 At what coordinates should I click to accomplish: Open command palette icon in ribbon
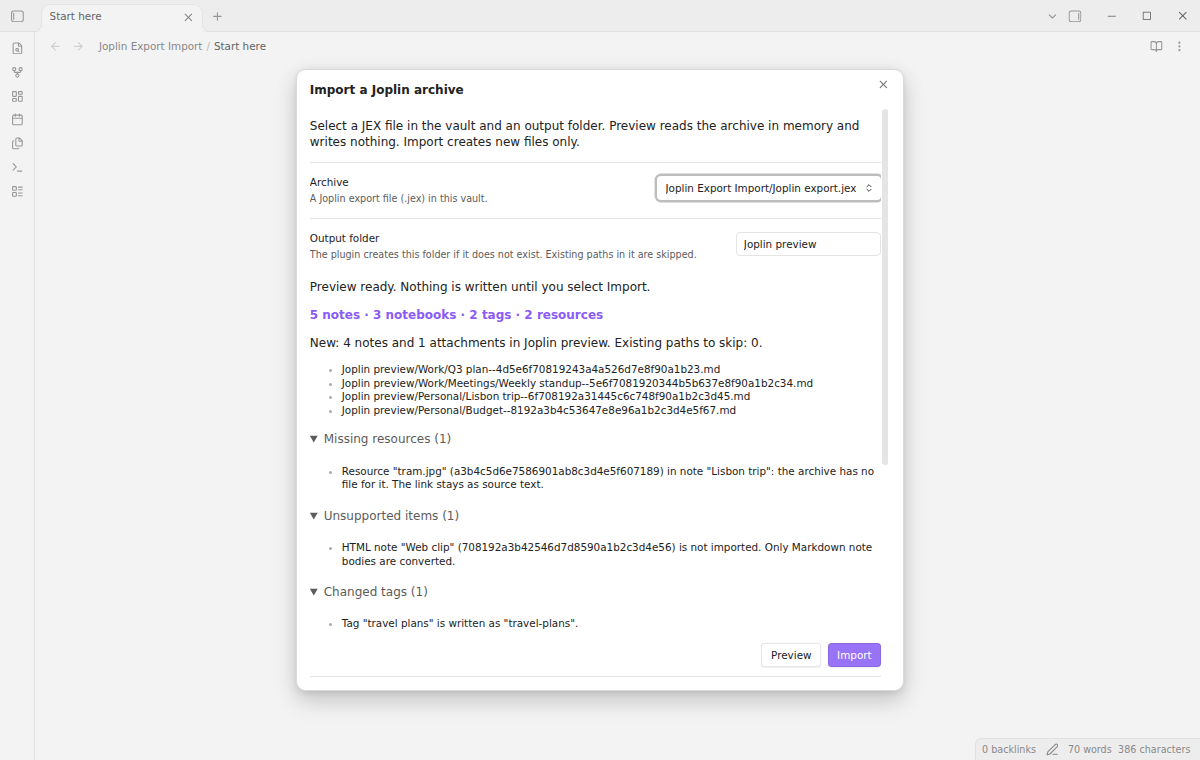[17, 167]
